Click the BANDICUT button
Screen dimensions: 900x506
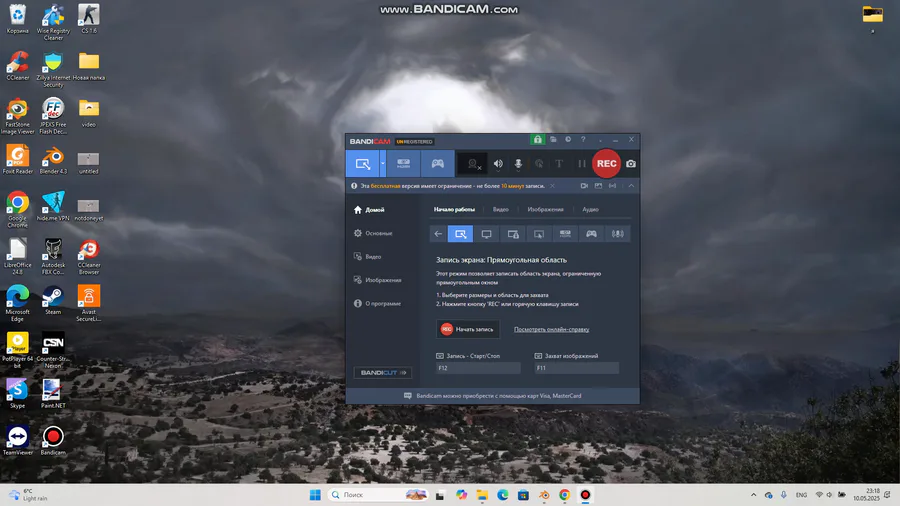pos(382,373)
